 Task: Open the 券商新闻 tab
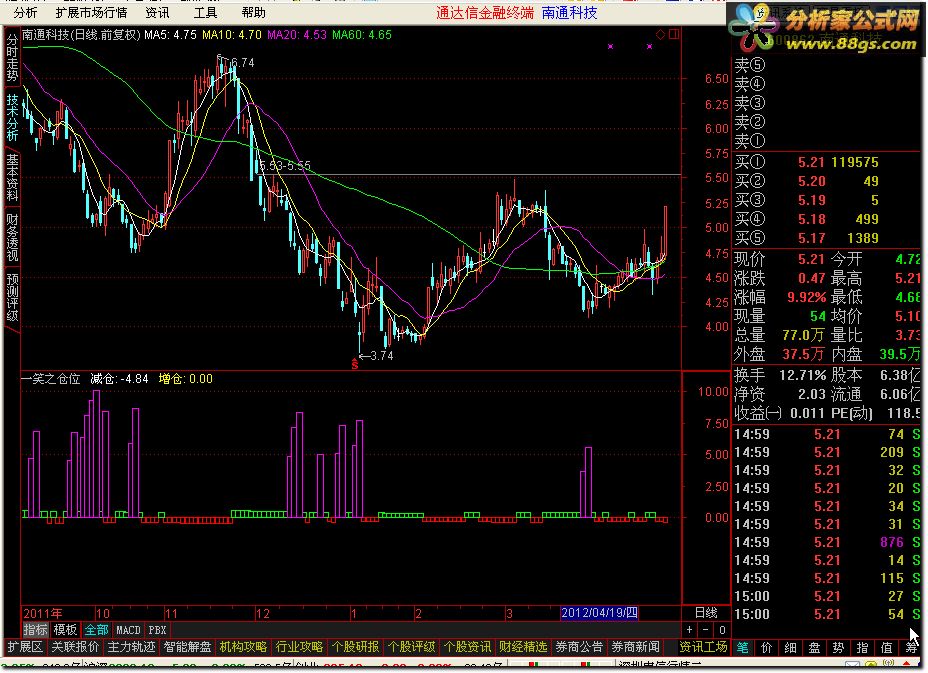pyautogui.click(x=636, y=647)
